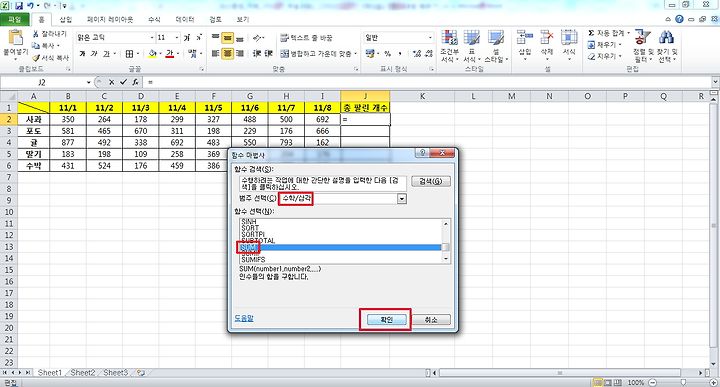The height and width of the screenshot is (387, 720).
Task: Toggle left text alignment
Action: (215, 54)
